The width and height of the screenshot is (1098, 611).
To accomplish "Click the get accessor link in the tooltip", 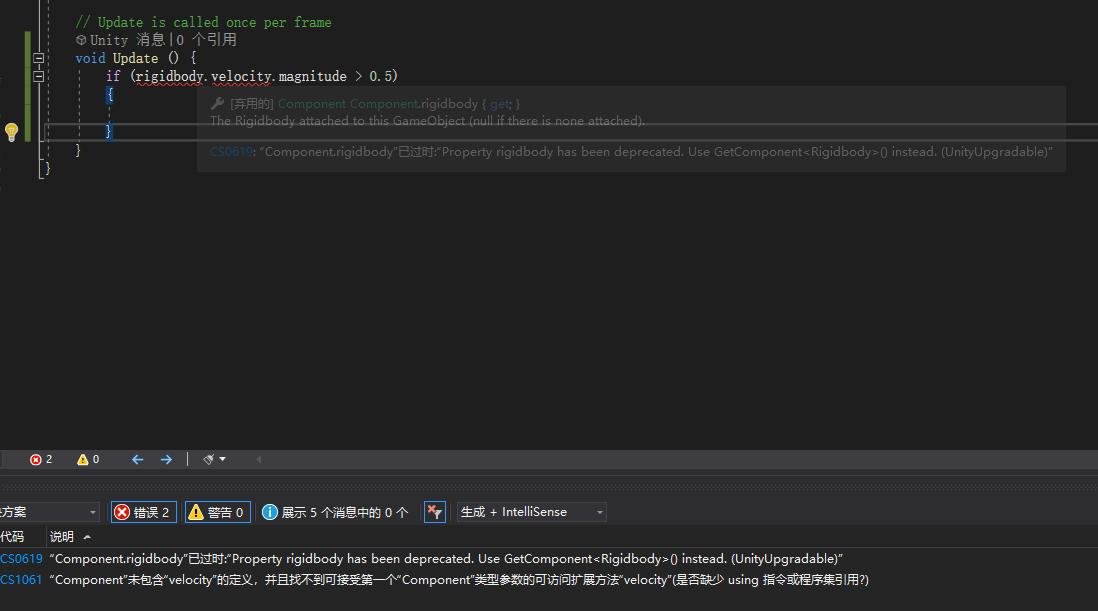I will [499, 103].
